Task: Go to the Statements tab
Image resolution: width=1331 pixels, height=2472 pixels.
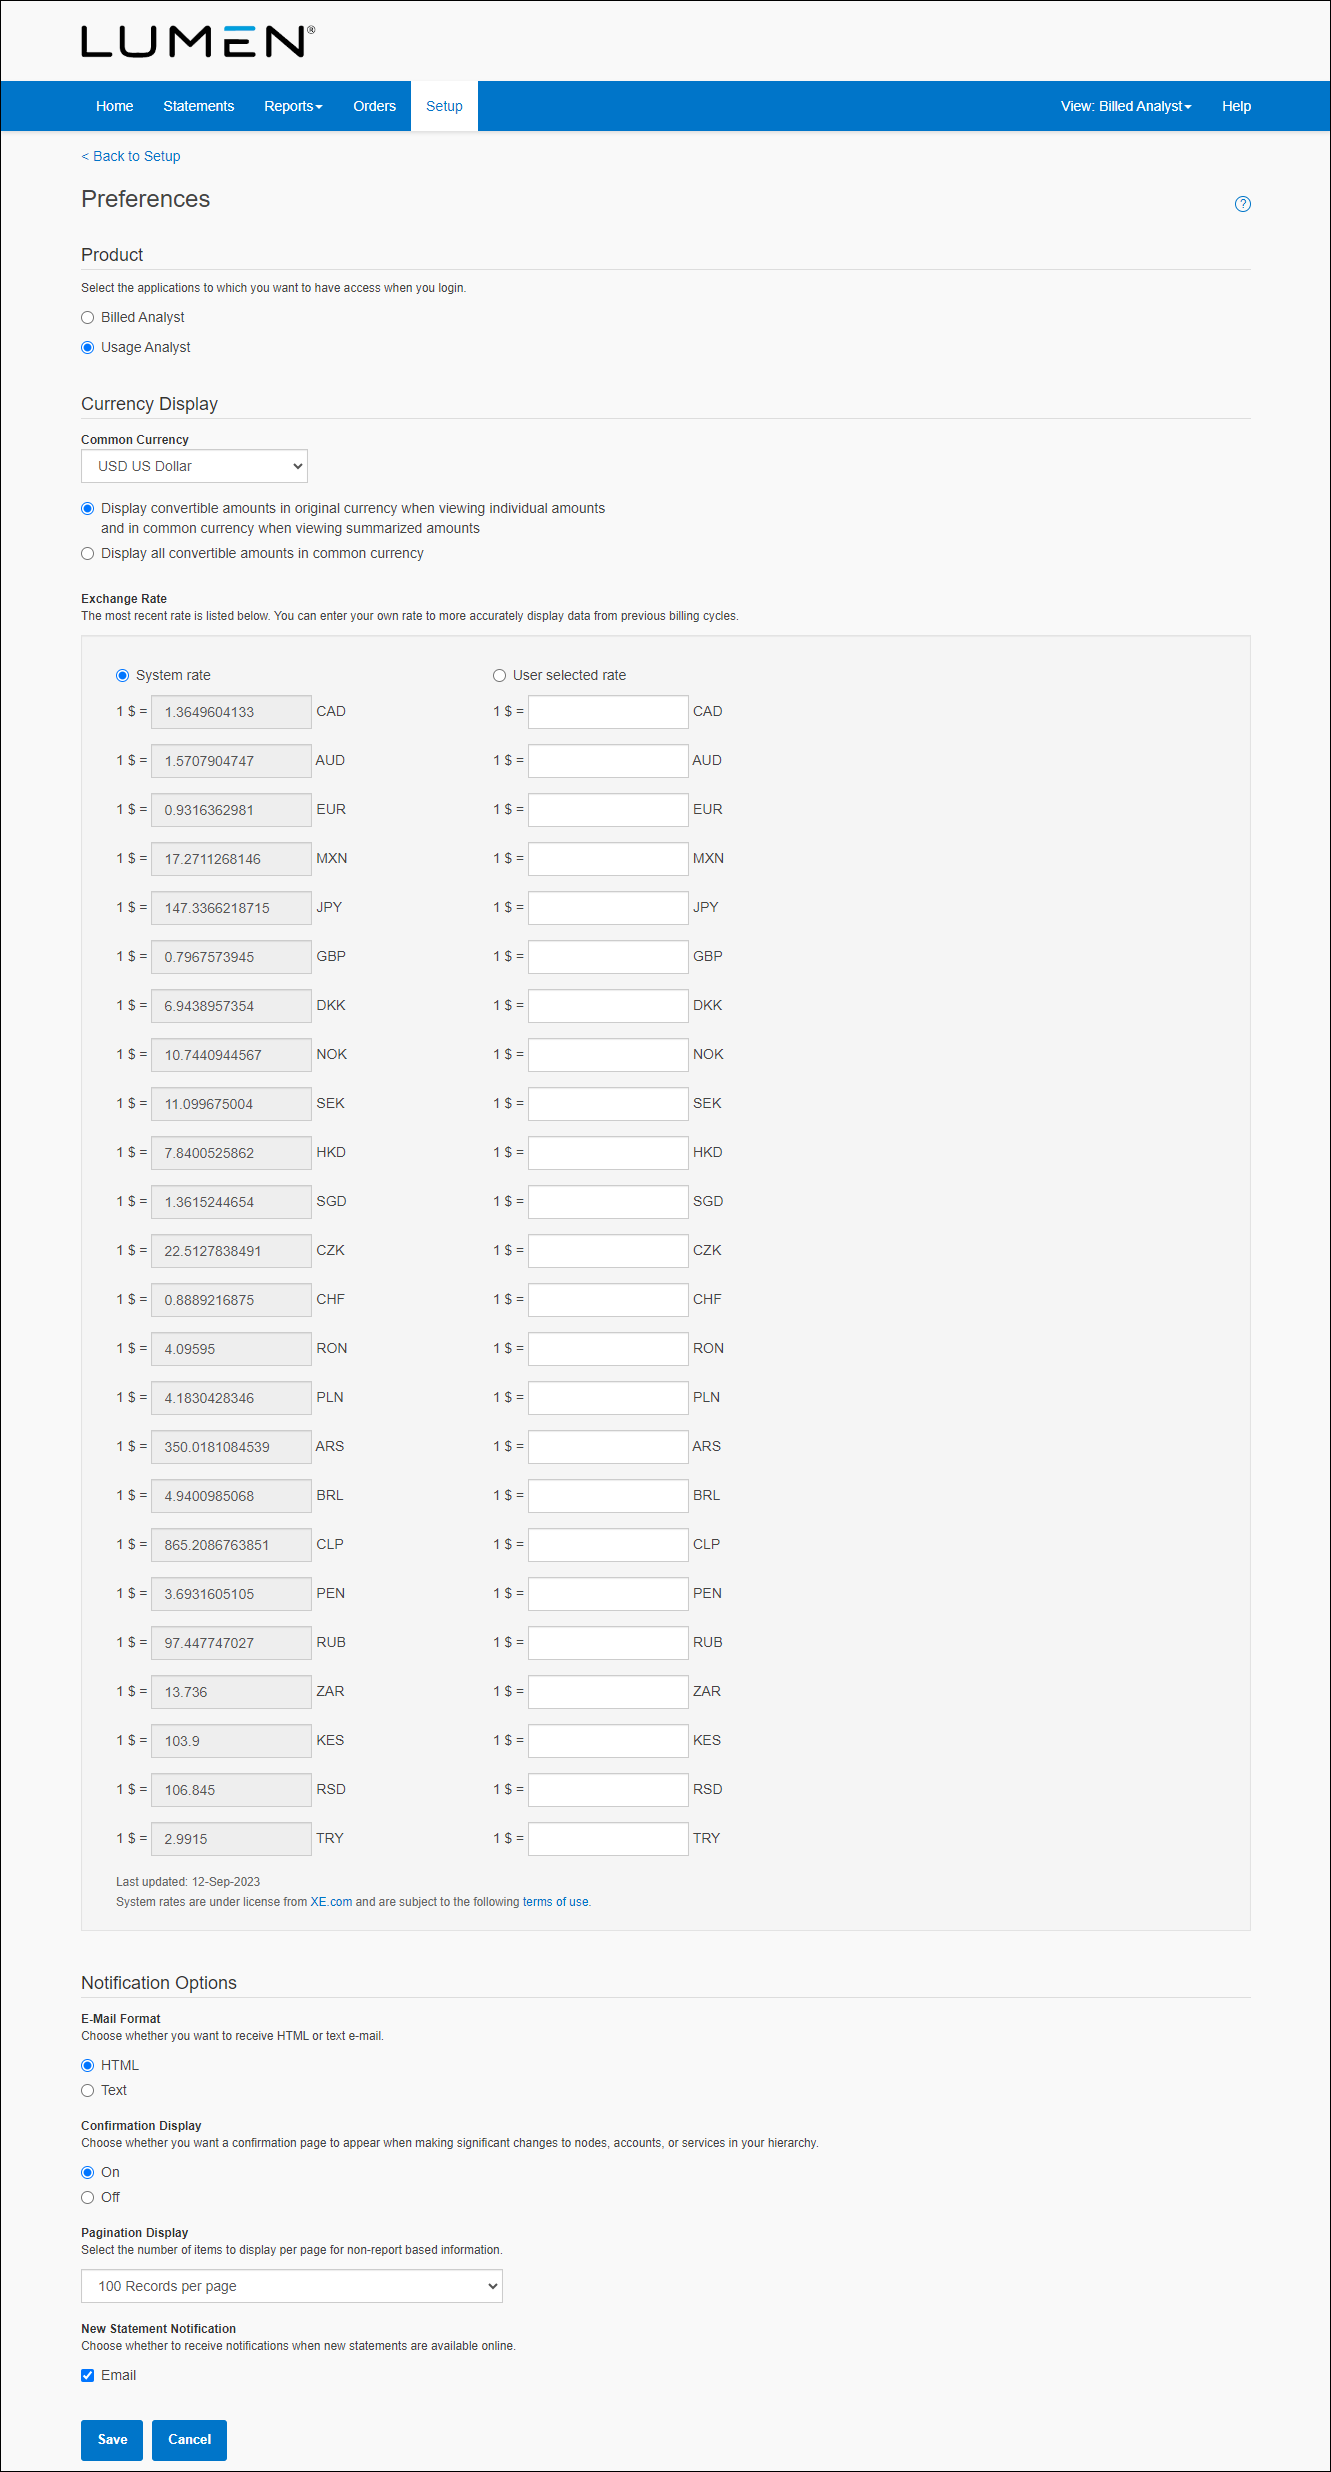Action: (x=199, y=106)
